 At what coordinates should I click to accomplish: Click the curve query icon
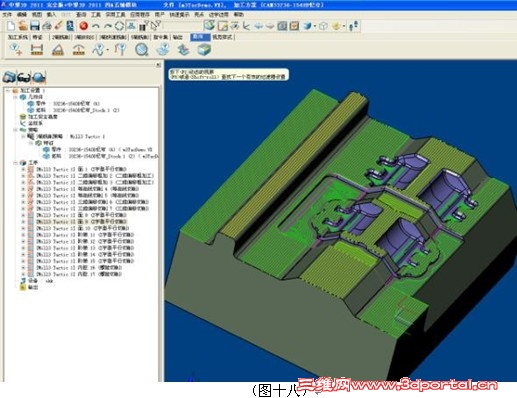(98, 50)
